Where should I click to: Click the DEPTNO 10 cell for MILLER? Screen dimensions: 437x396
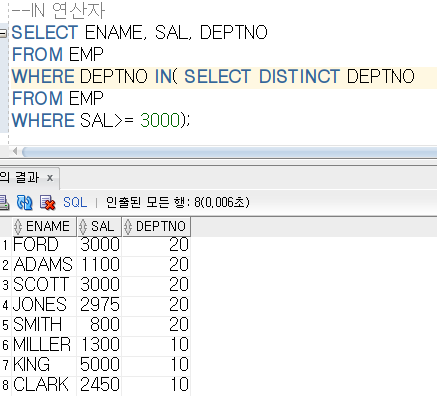tap(156, 345)
